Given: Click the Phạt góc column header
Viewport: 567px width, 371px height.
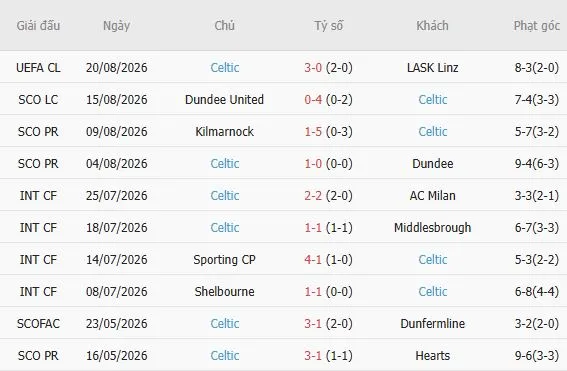Looking at the screenshot, I should (537, 26).
